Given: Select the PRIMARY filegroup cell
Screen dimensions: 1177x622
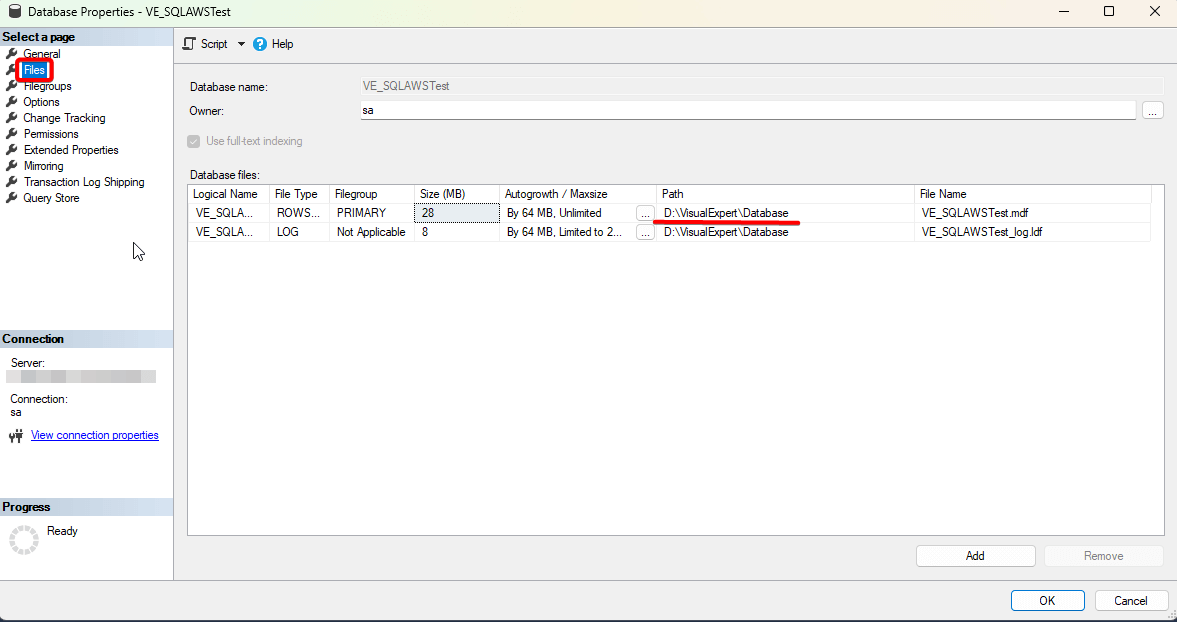Looking at the screenshot, I should pyautogui.click(x=372, y=213).
